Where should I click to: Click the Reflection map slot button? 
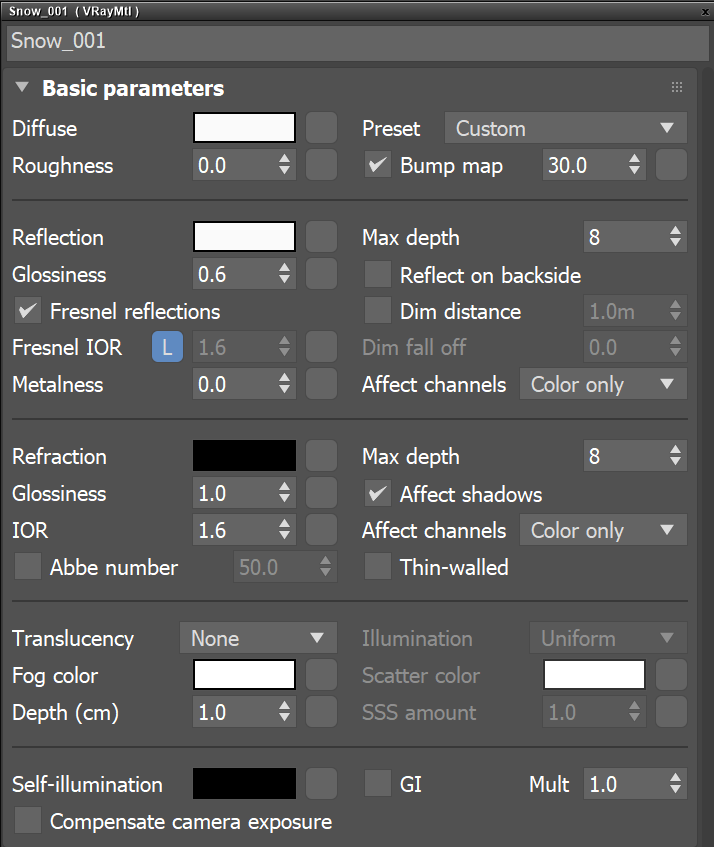[321, 237]
